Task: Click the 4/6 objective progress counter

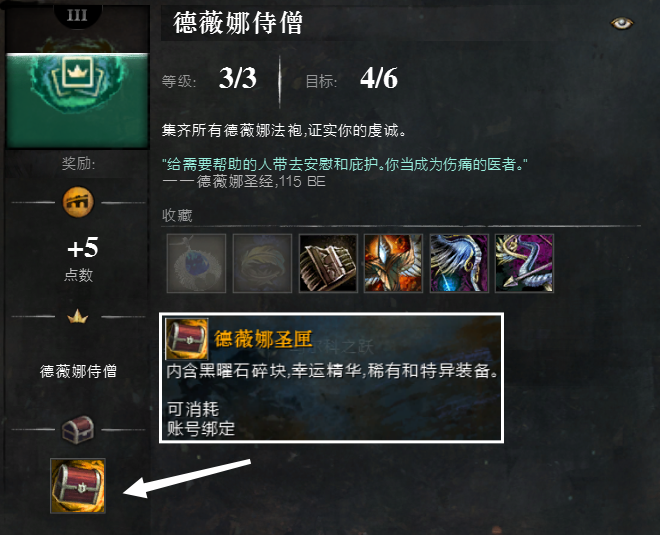Action: point(378,78)
